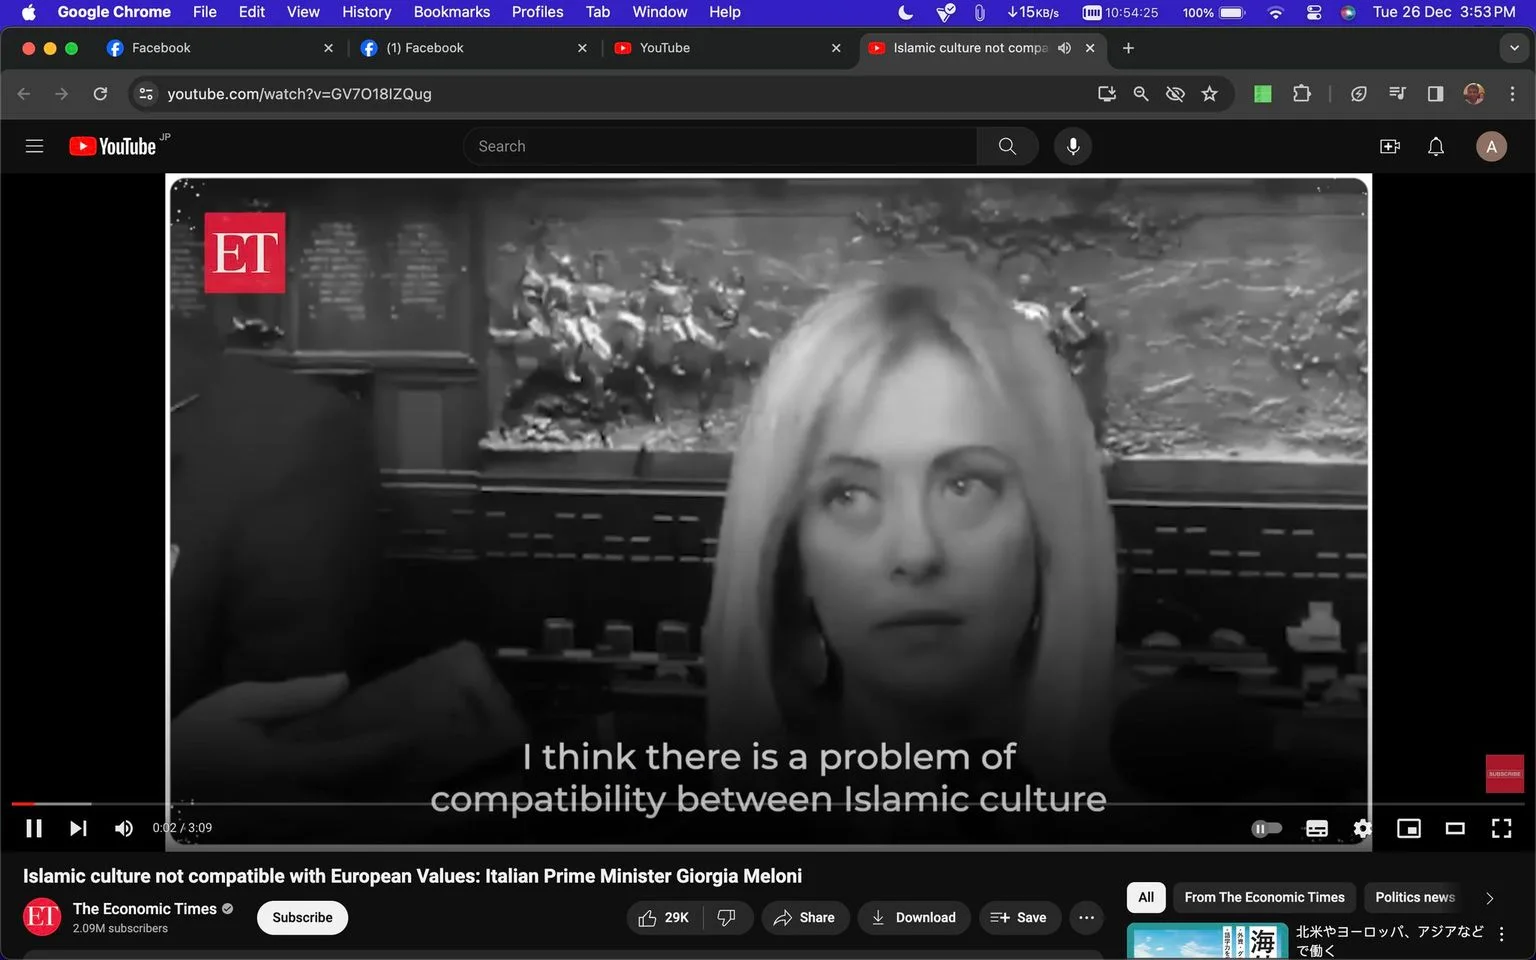Open the Chrome tab search dropdown
The image size is (1536, 960).
1514,48
